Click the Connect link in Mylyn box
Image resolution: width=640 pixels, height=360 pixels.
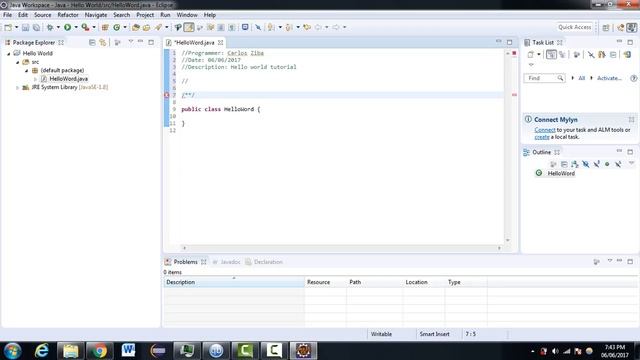(545, 130)
